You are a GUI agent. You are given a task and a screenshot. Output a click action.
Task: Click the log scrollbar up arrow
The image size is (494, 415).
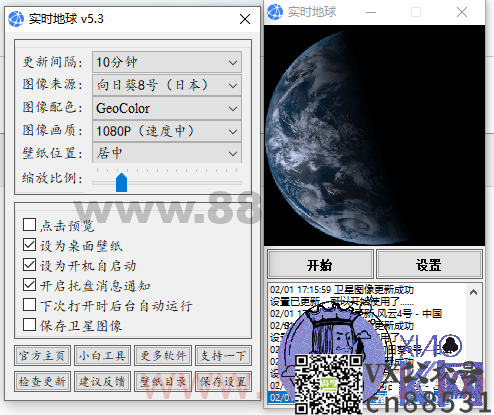473,292
